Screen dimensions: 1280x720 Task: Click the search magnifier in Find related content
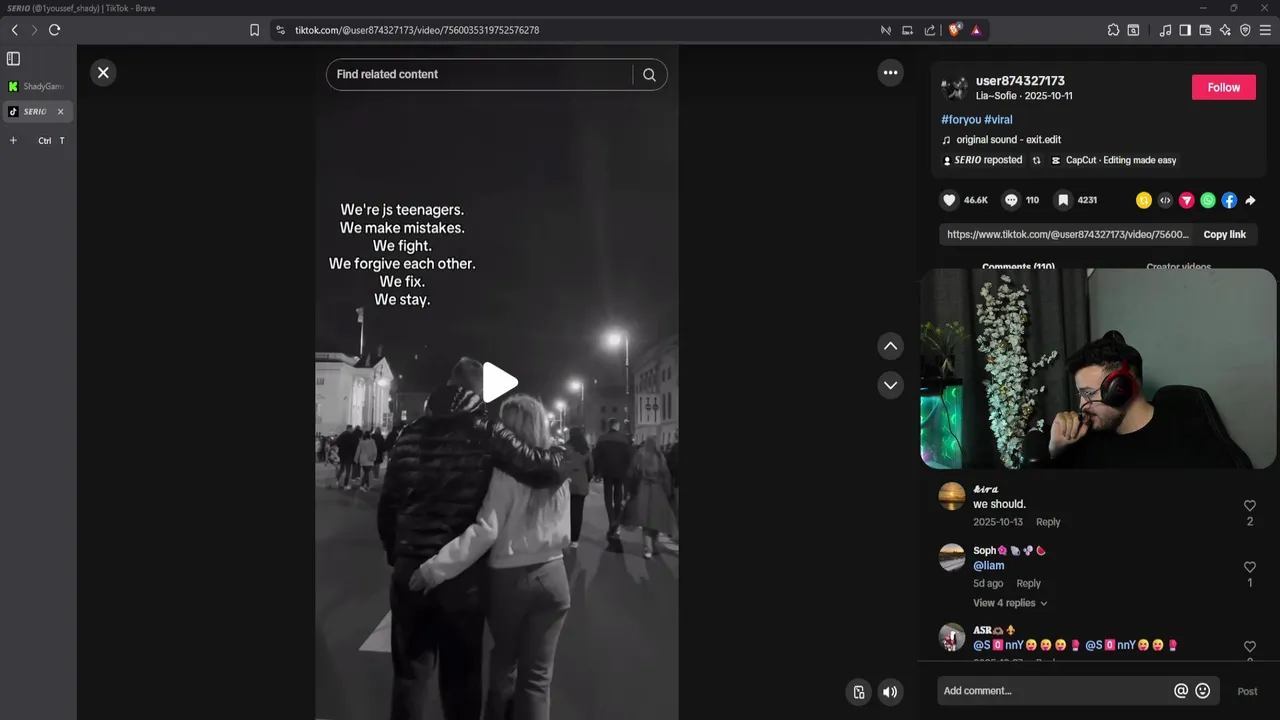(649, 75)
